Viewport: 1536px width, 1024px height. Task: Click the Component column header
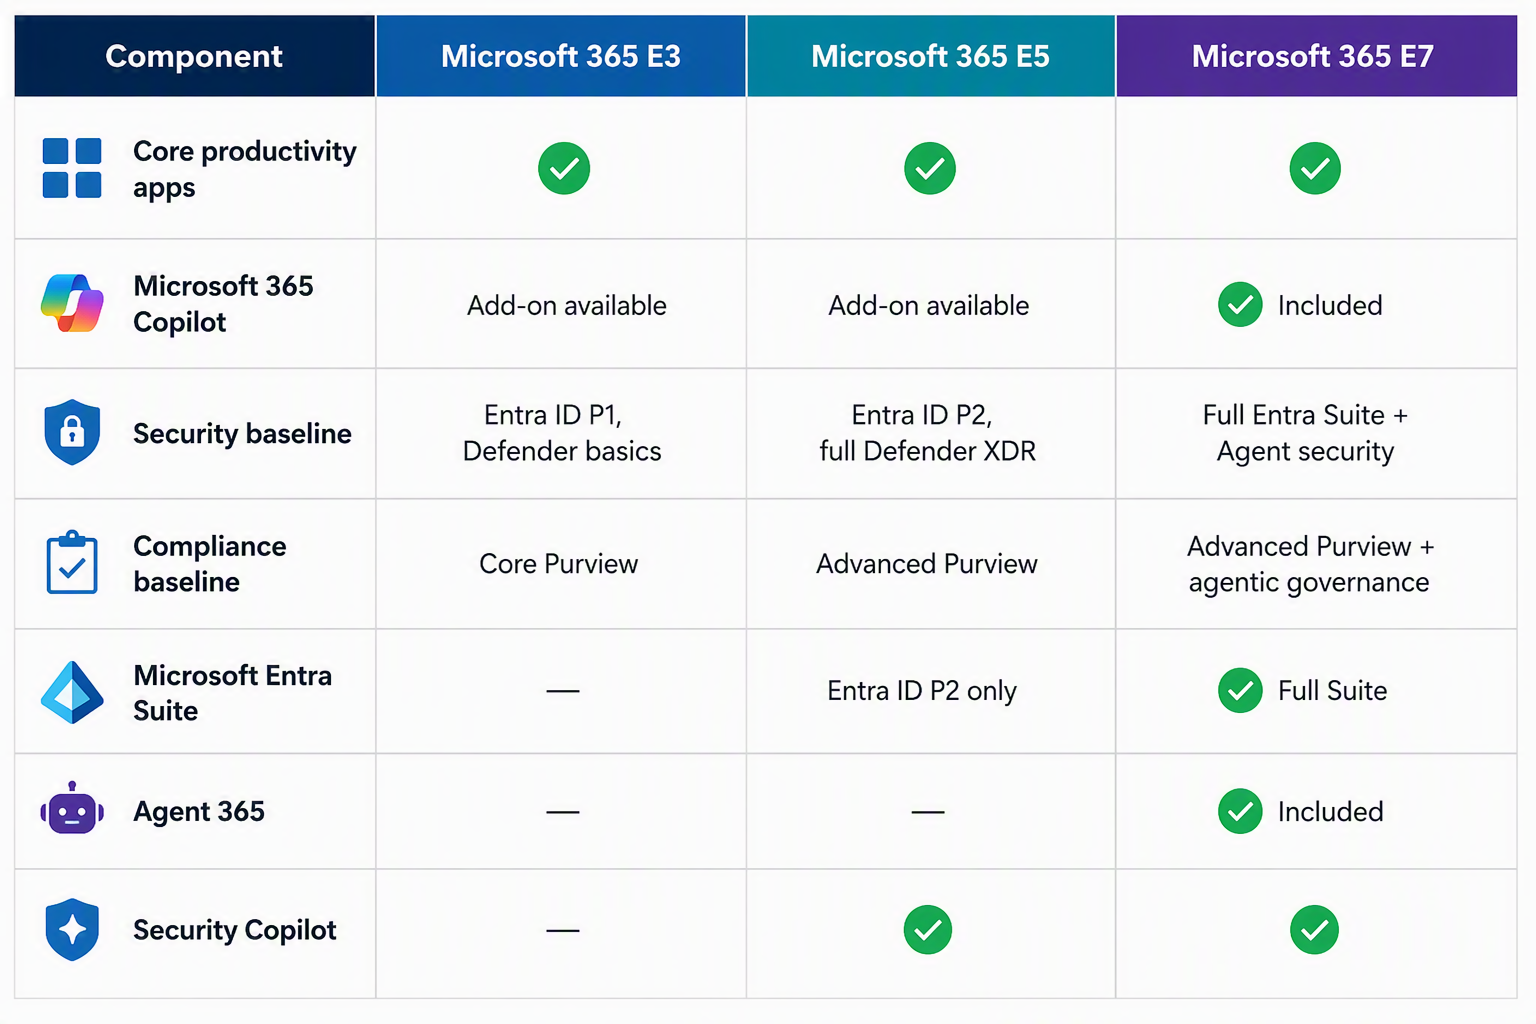[x=195, y=56]
